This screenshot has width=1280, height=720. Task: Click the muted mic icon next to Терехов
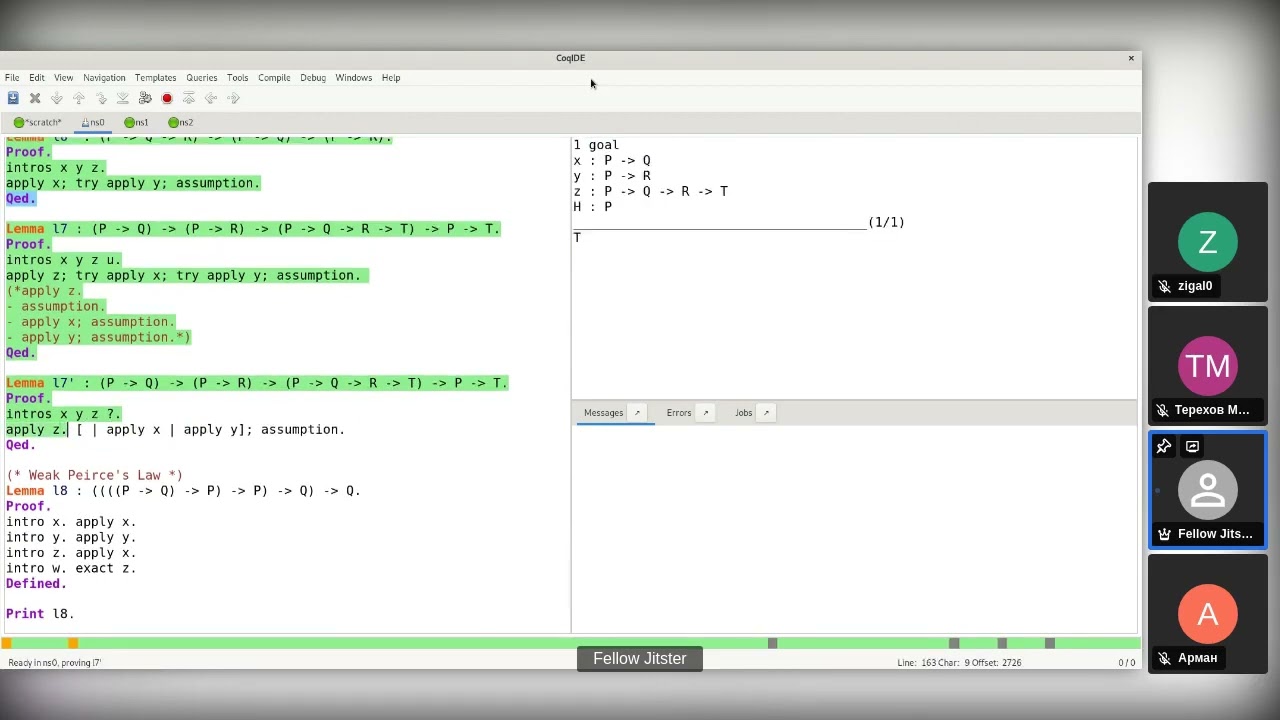(1162, 410)
